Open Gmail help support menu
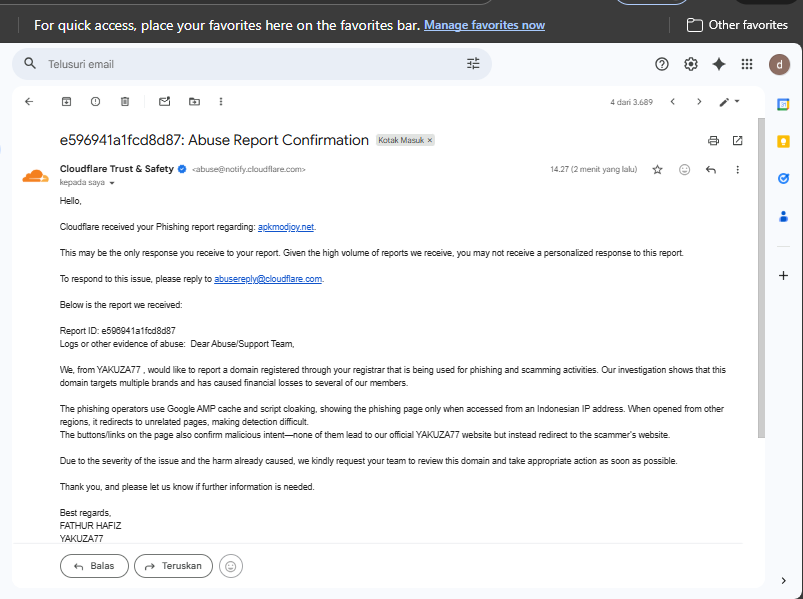This screenshot has height=599, width=803. 662,64
